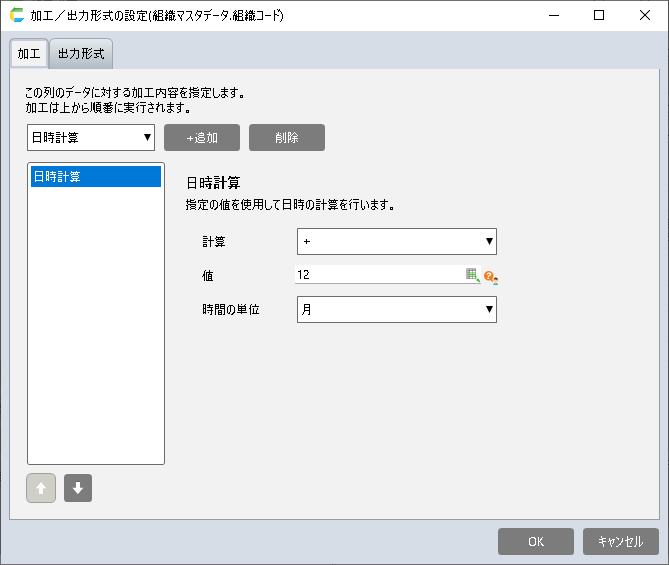Move the selected process up with the up arrow

pyautogui.click(x=41, y=488)
